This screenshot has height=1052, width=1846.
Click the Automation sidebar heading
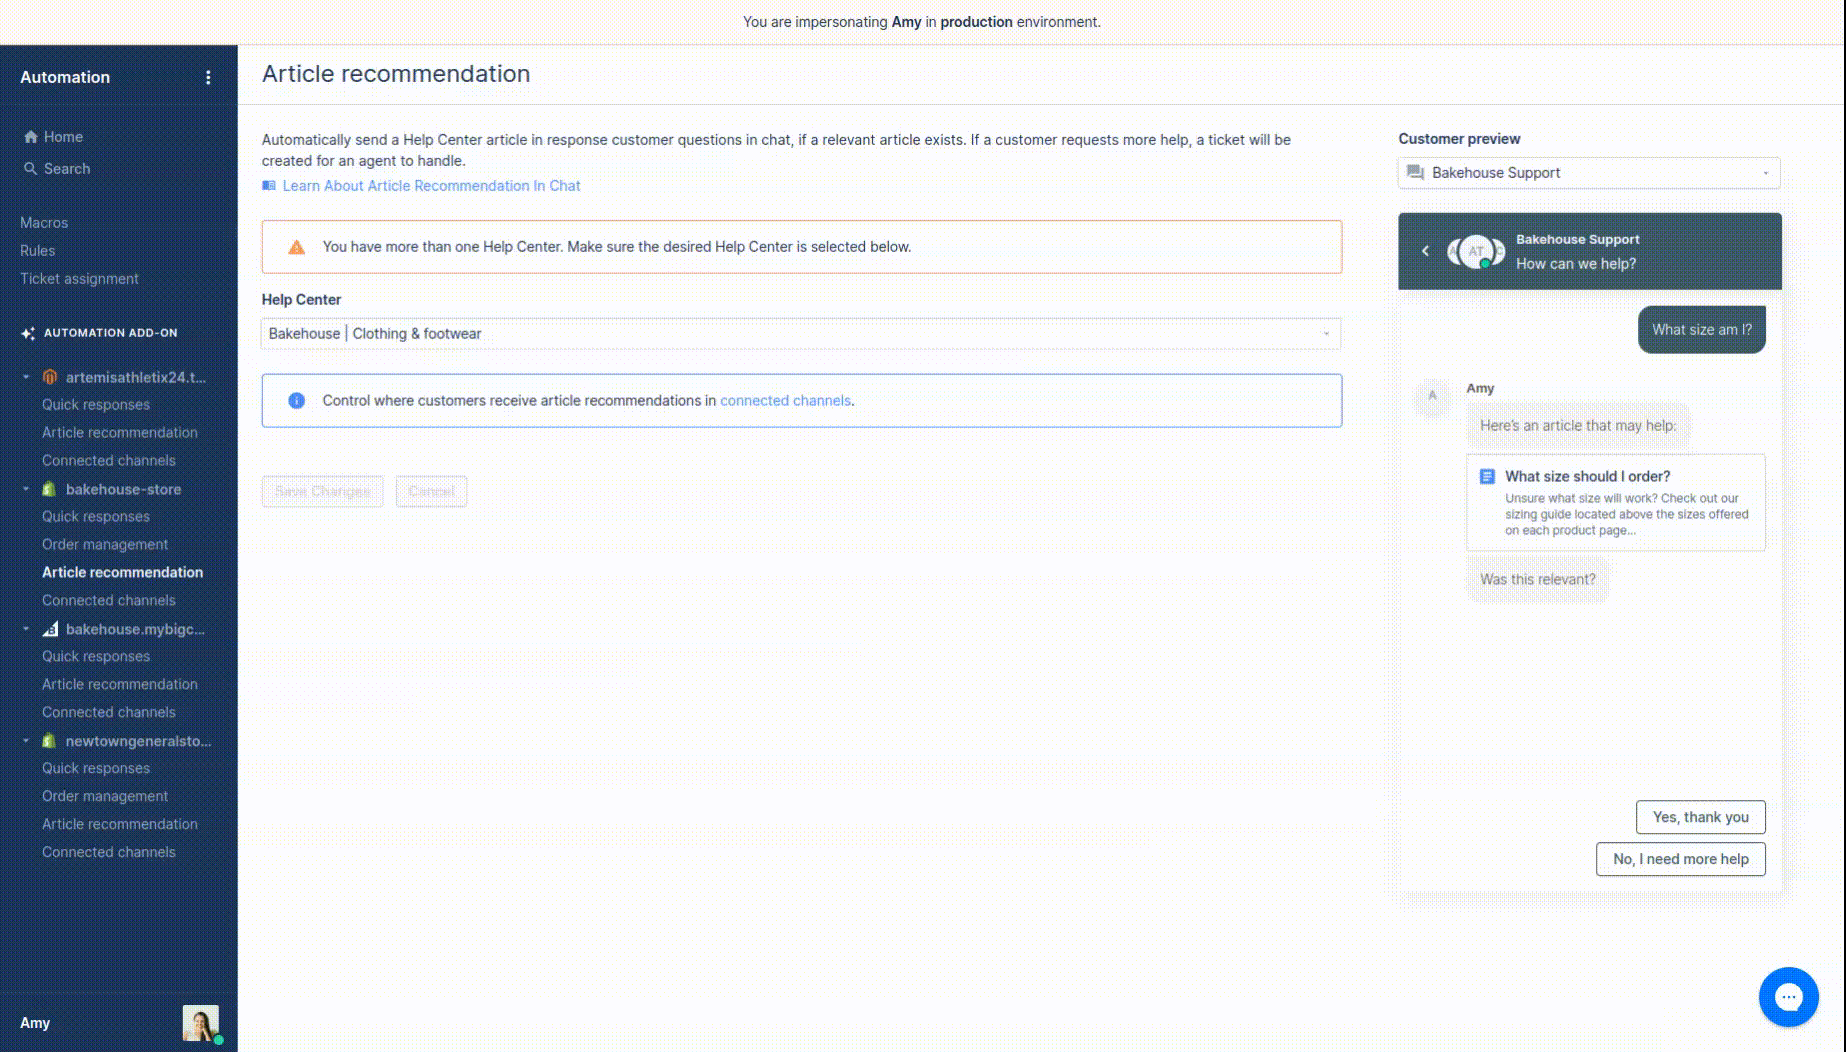[x=65, y=77]
